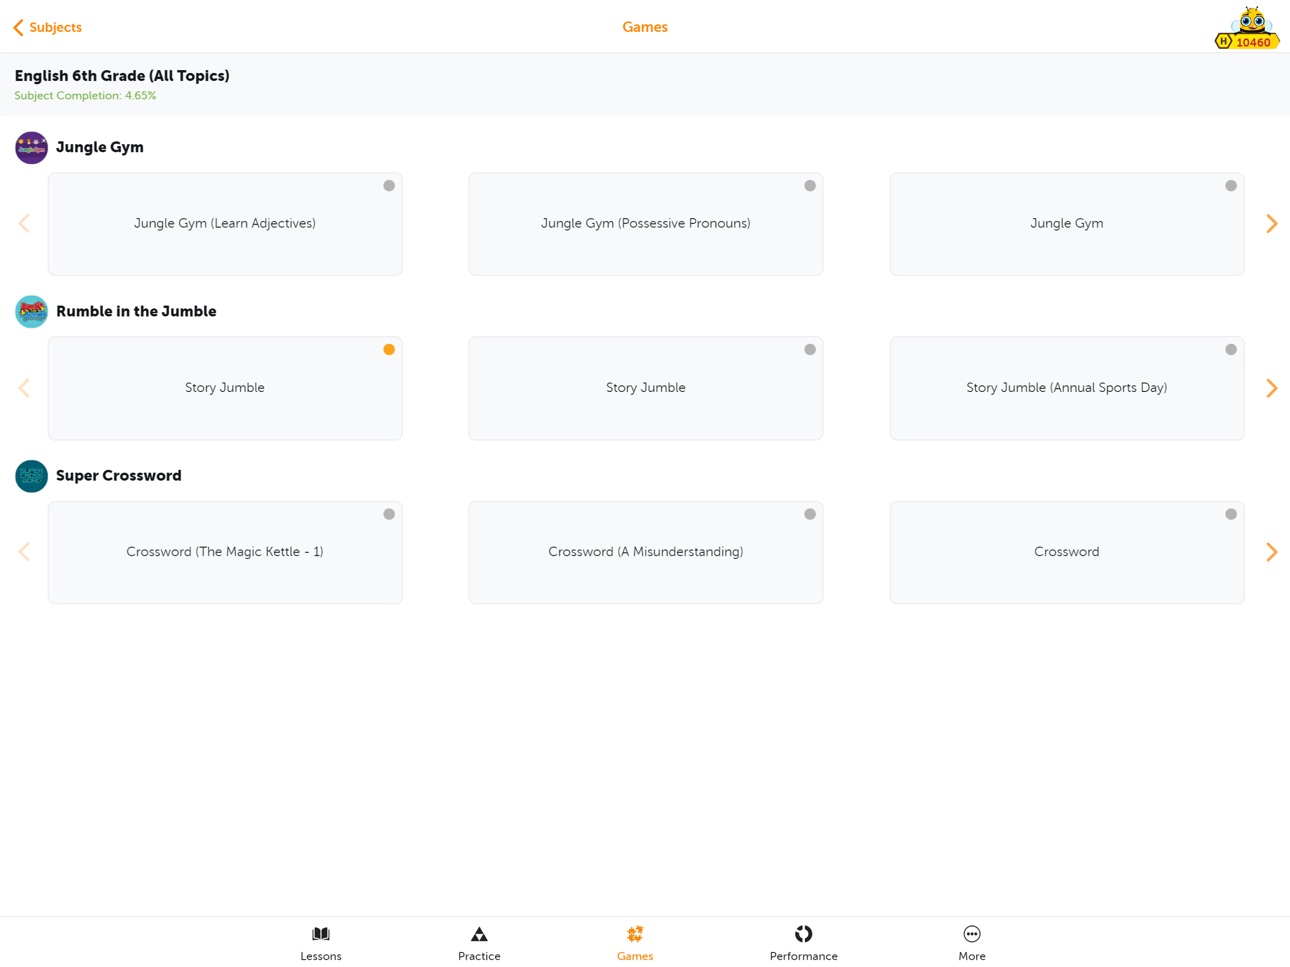Viewport: 1290px width, 967px height.
Task: Go back to Subjects
Action: (47, 27)
